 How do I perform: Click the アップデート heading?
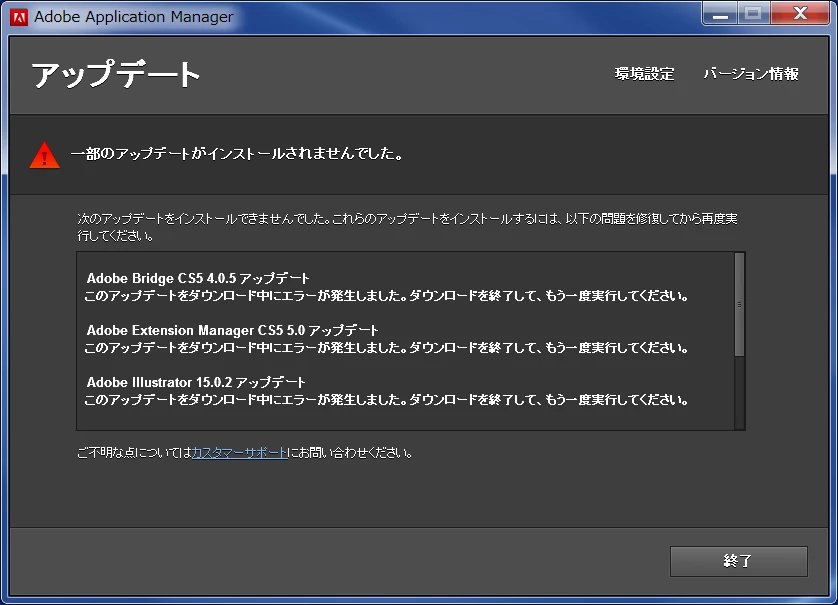pos(115,74)
